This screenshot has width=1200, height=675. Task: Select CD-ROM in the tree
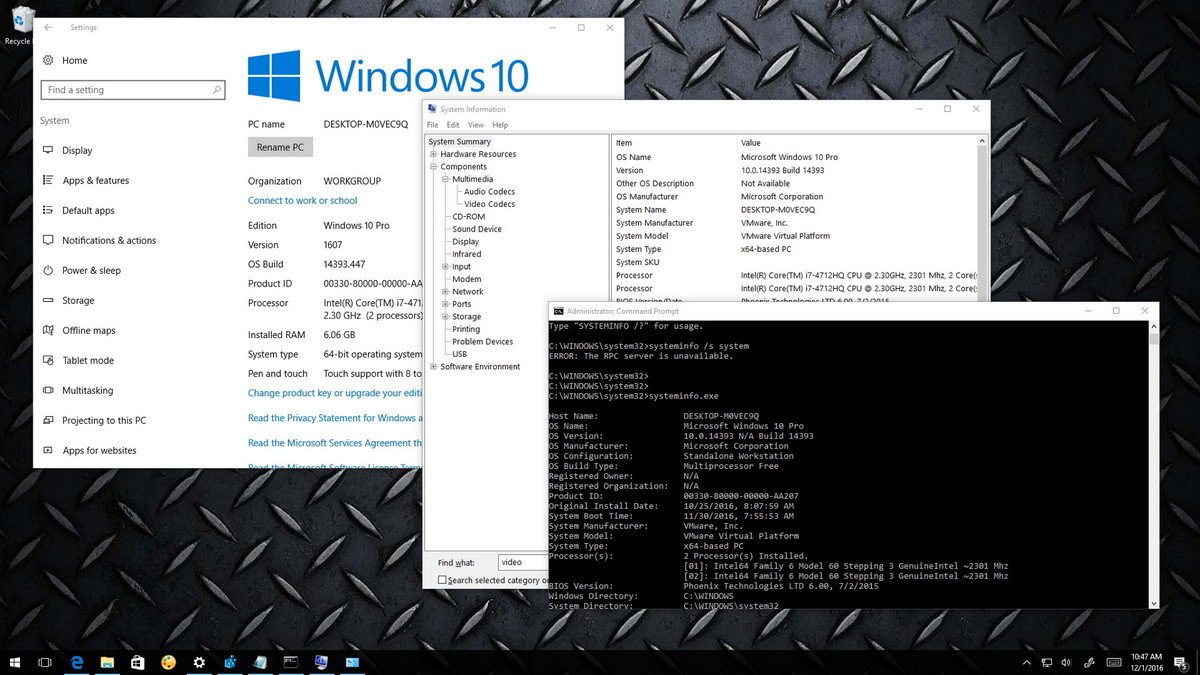click(x=468, y=217)
